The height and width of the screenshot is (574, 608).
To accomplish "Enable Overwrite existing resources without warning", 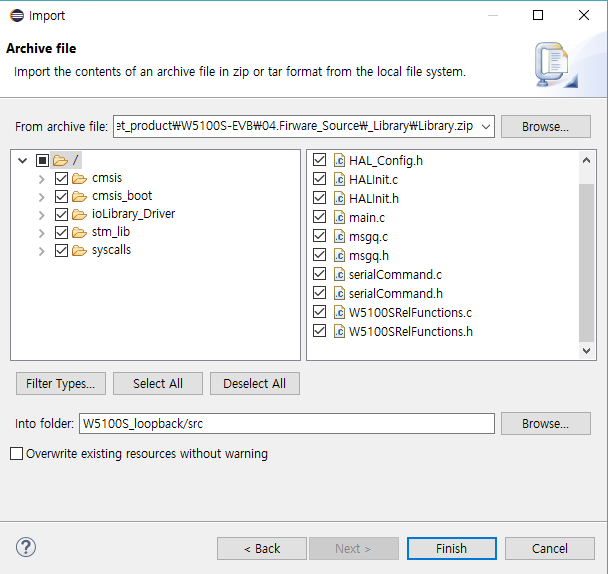I will point(16,453).
